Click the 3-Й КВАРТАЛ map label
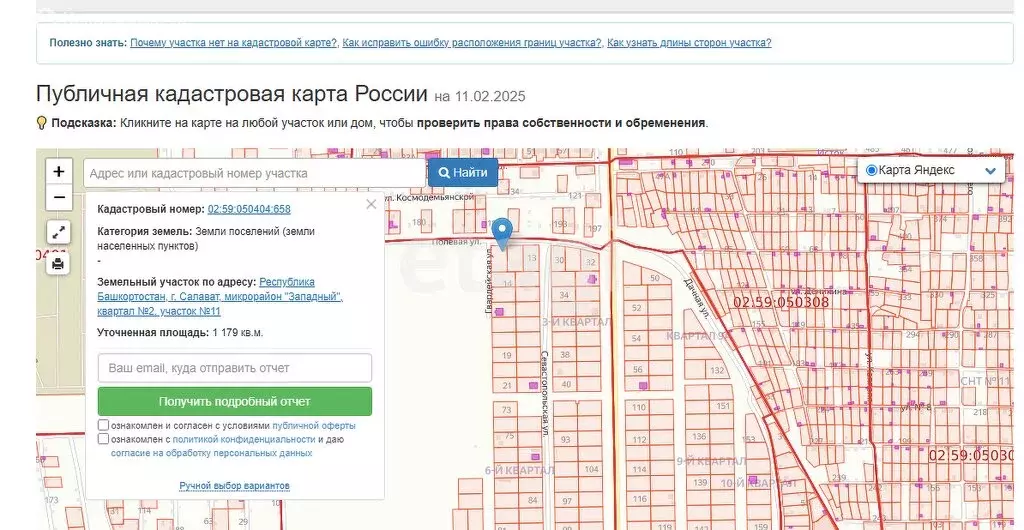This screenshot has height=530, width=1024. [576, 322]
